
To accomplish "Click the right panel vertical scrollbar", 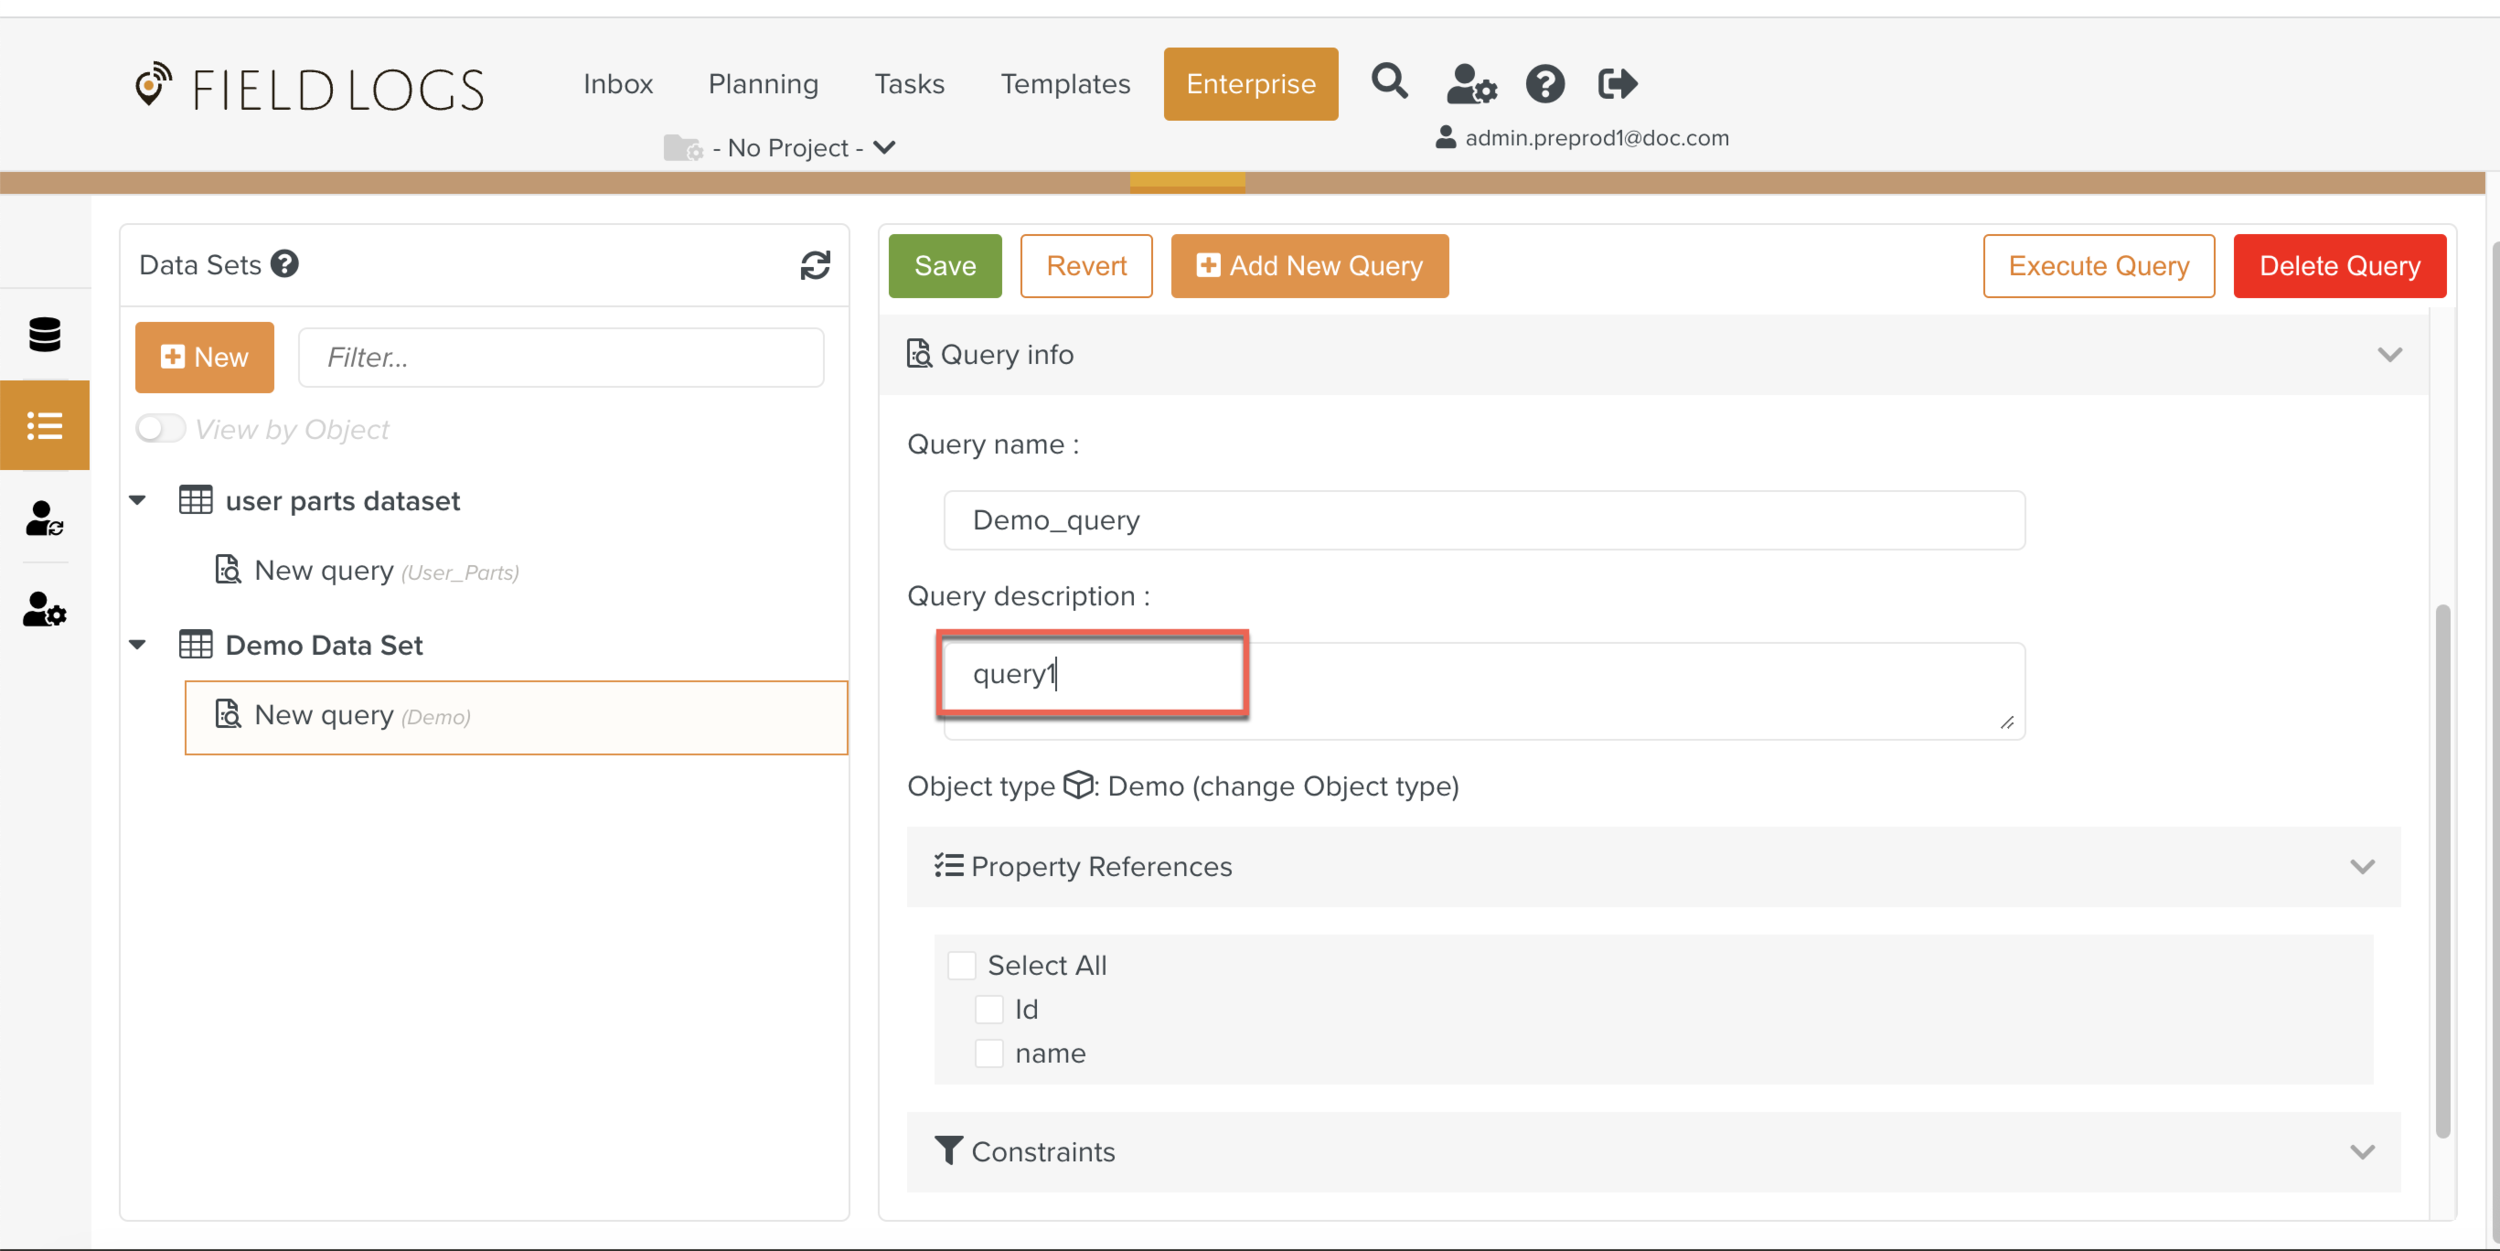I will [2442, 870].
